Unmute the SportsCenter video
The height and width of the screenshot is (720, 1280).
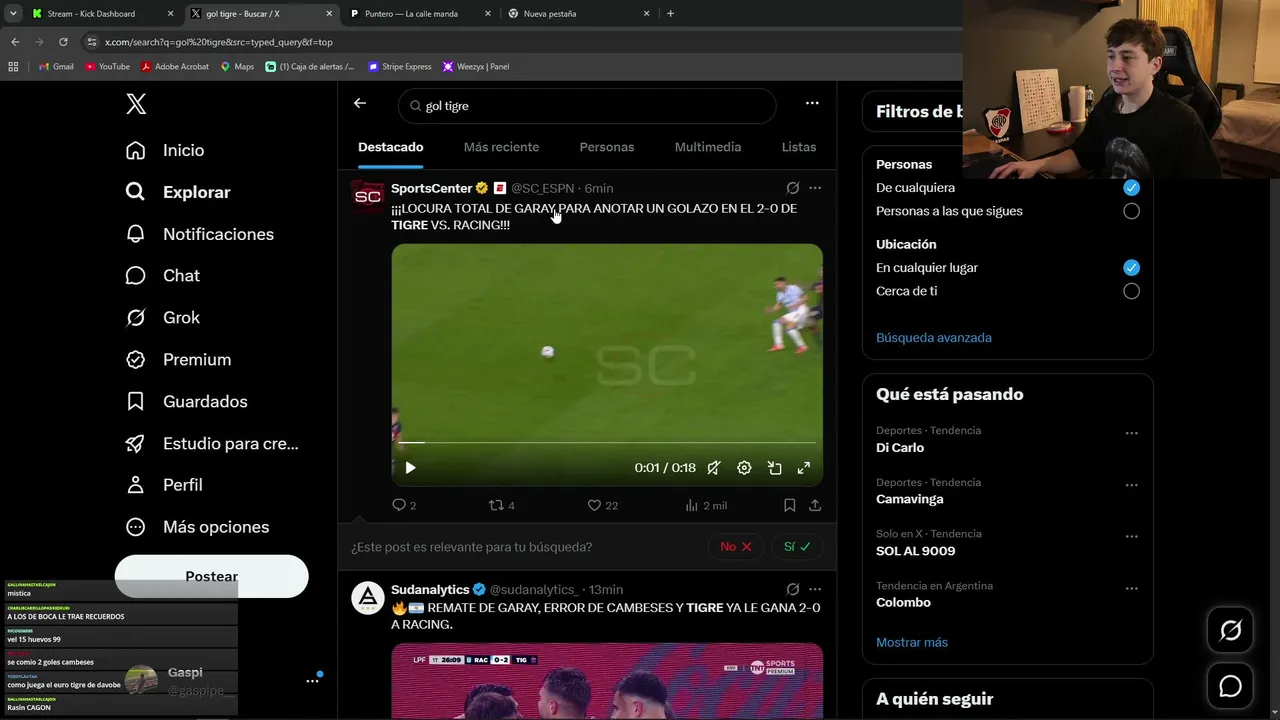714,468
